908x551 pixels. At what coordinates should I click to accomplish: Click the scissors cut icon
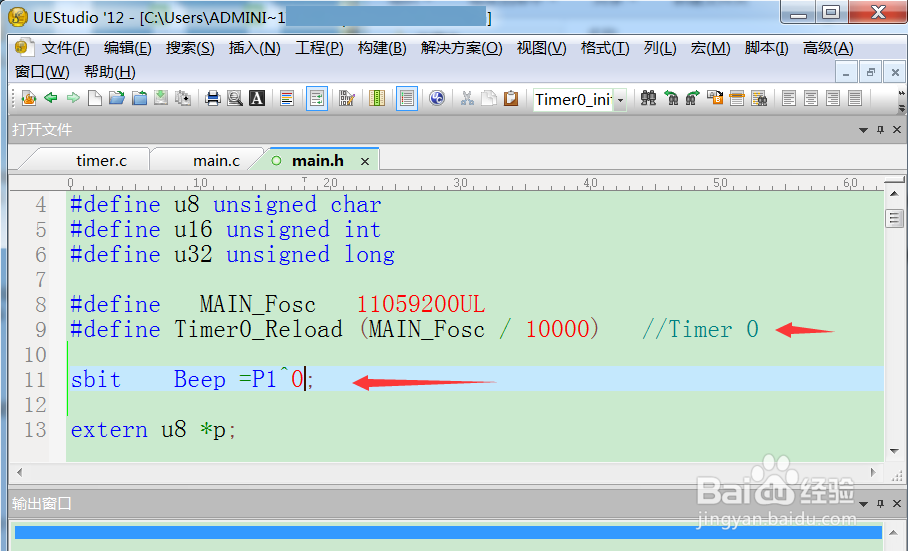coord(467,98)
